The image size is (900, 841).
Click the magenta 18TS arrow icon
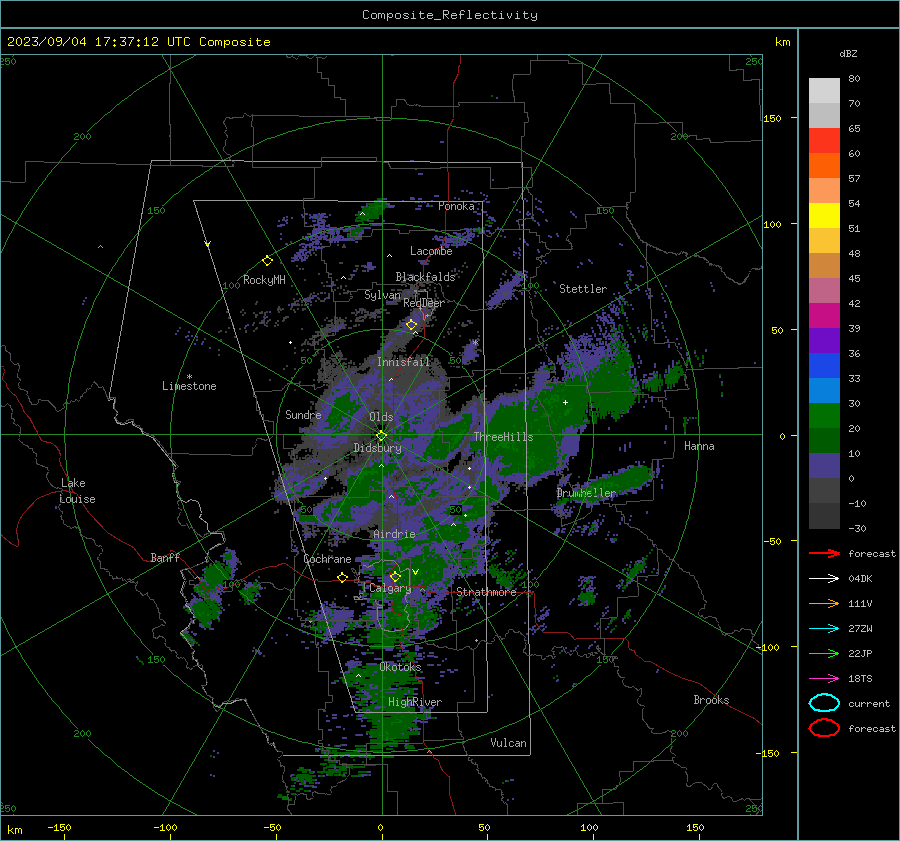click(x=824, y=679)
